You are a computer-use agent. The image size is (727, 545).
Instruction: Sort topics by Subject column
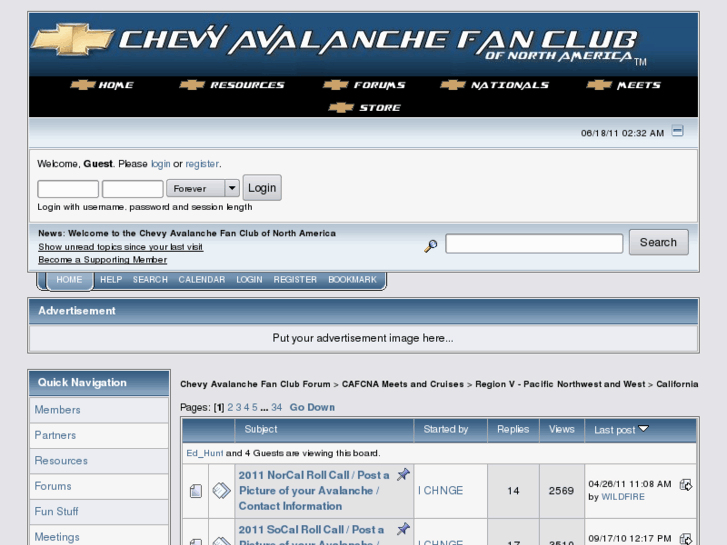261,429
